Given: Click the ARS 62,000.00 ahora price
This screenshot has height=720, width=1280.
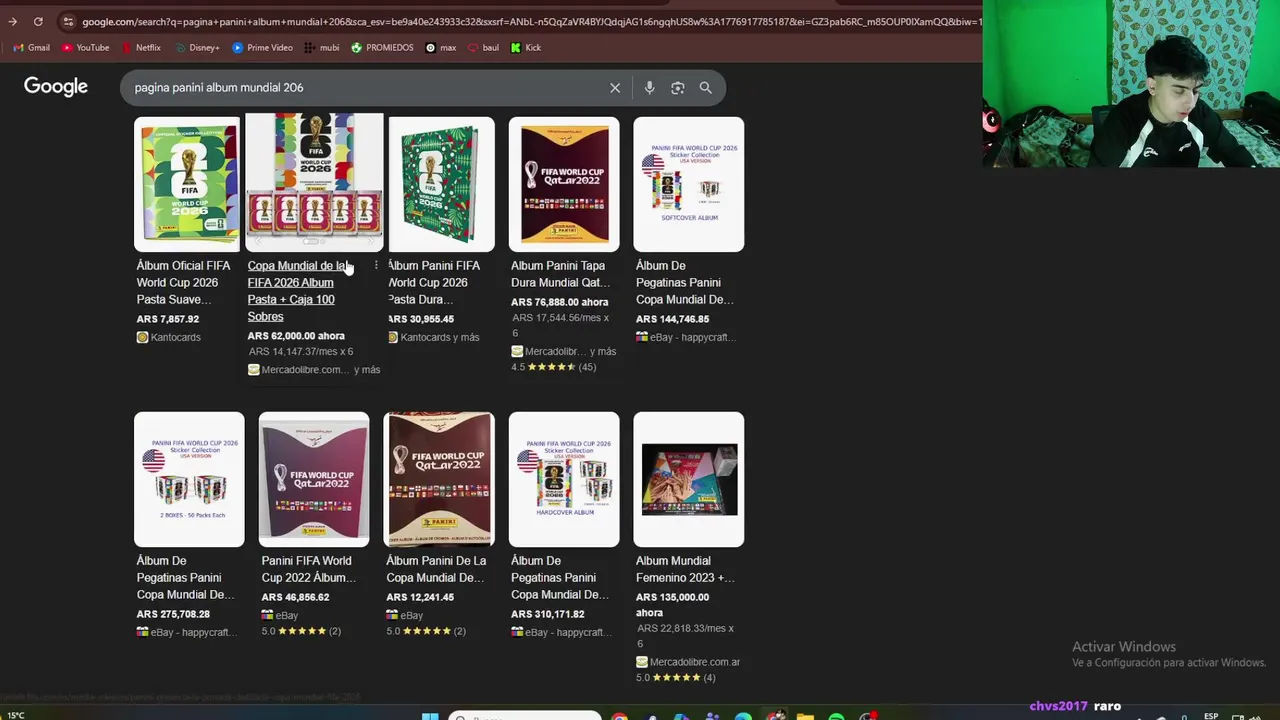Looking at the screenshot, I should (x=296, y=336).
